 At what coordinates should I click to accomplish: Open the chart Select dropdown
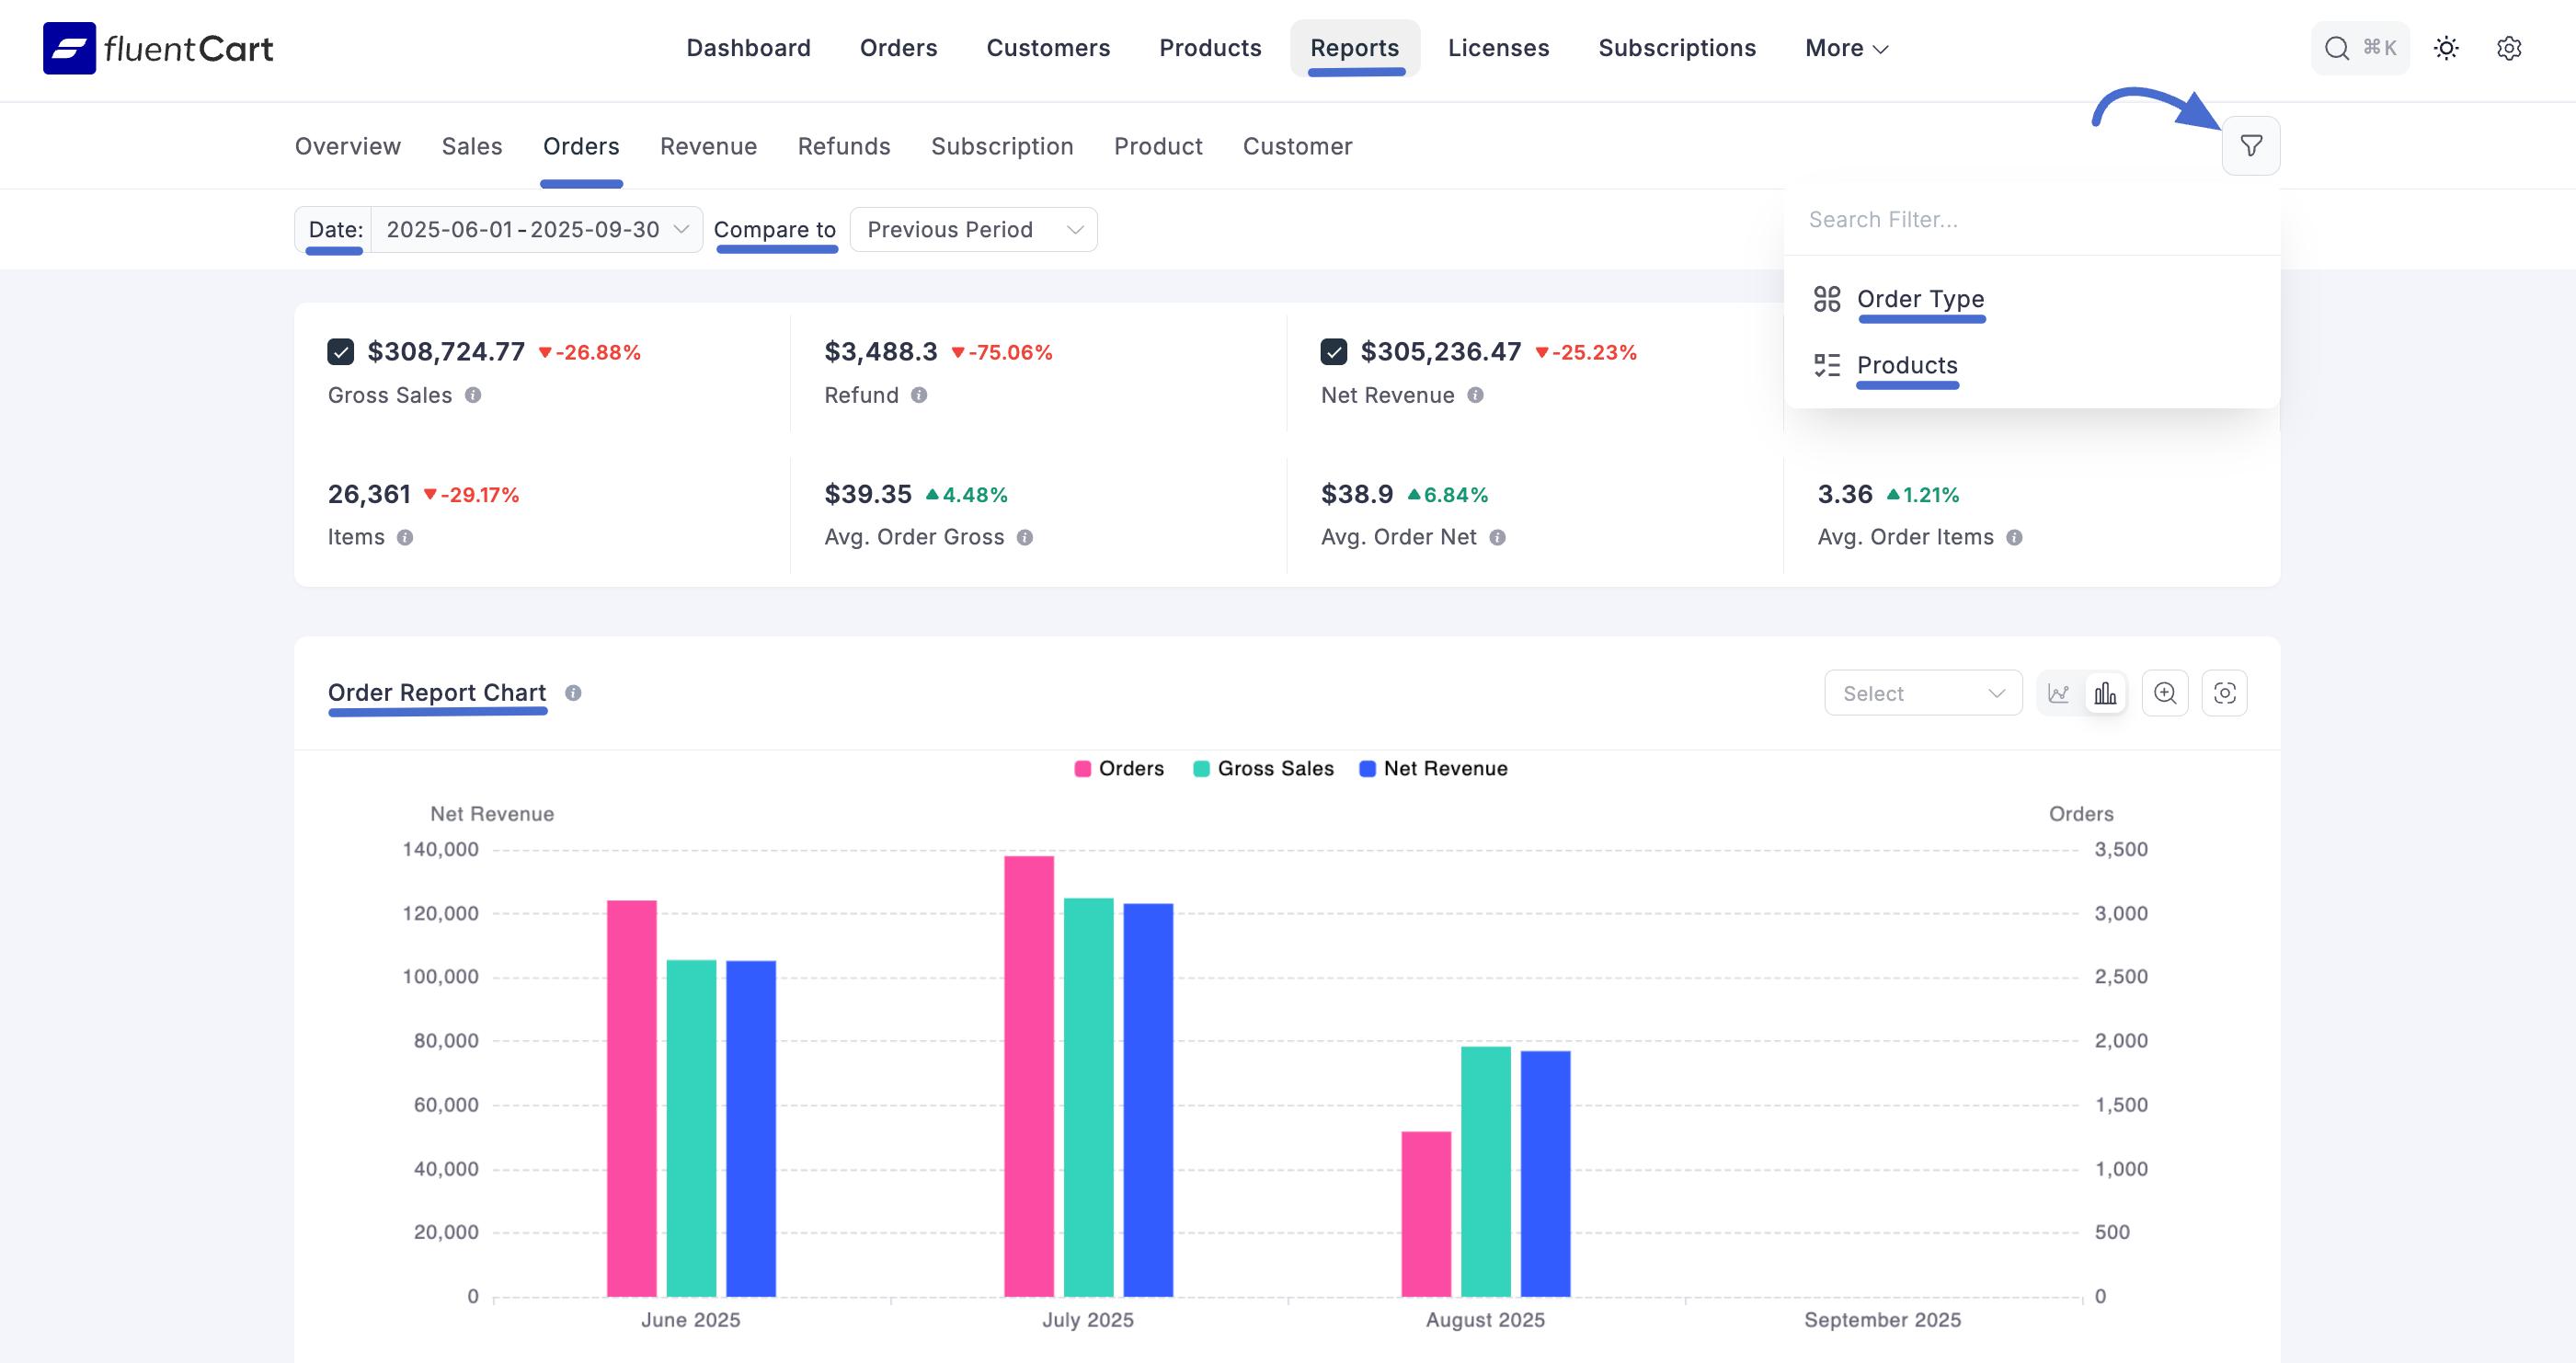[1922, 693]
